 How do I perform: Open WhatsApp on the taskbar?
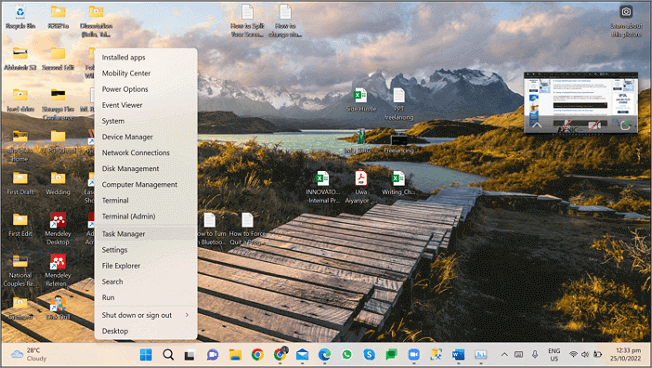346,355
